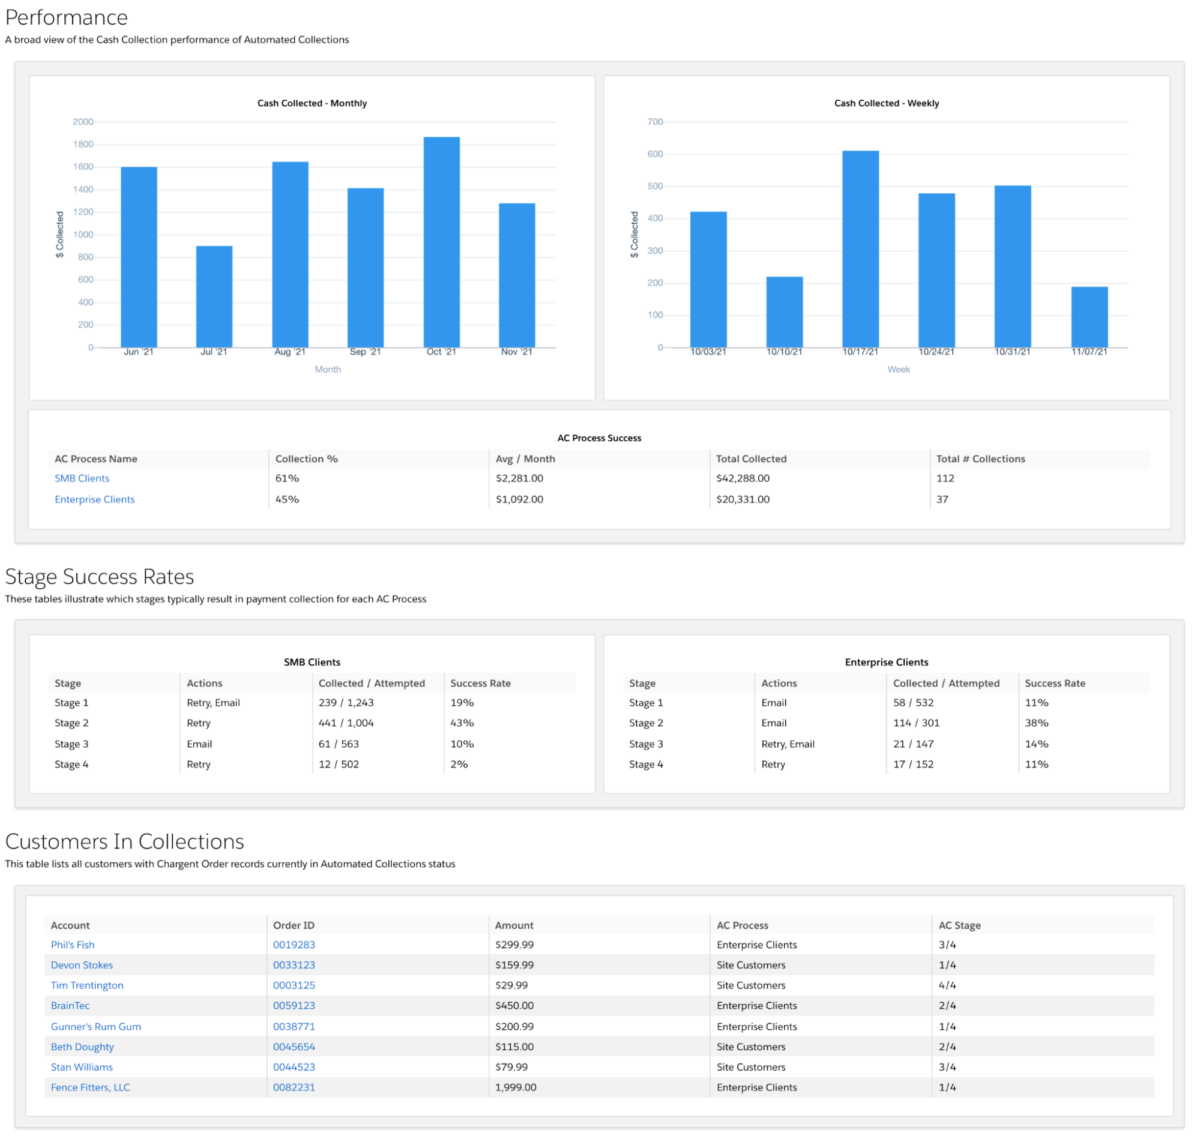View order 0019283 details
This screenshot has width=1200, height=1142.
click(x=292, y=944)
